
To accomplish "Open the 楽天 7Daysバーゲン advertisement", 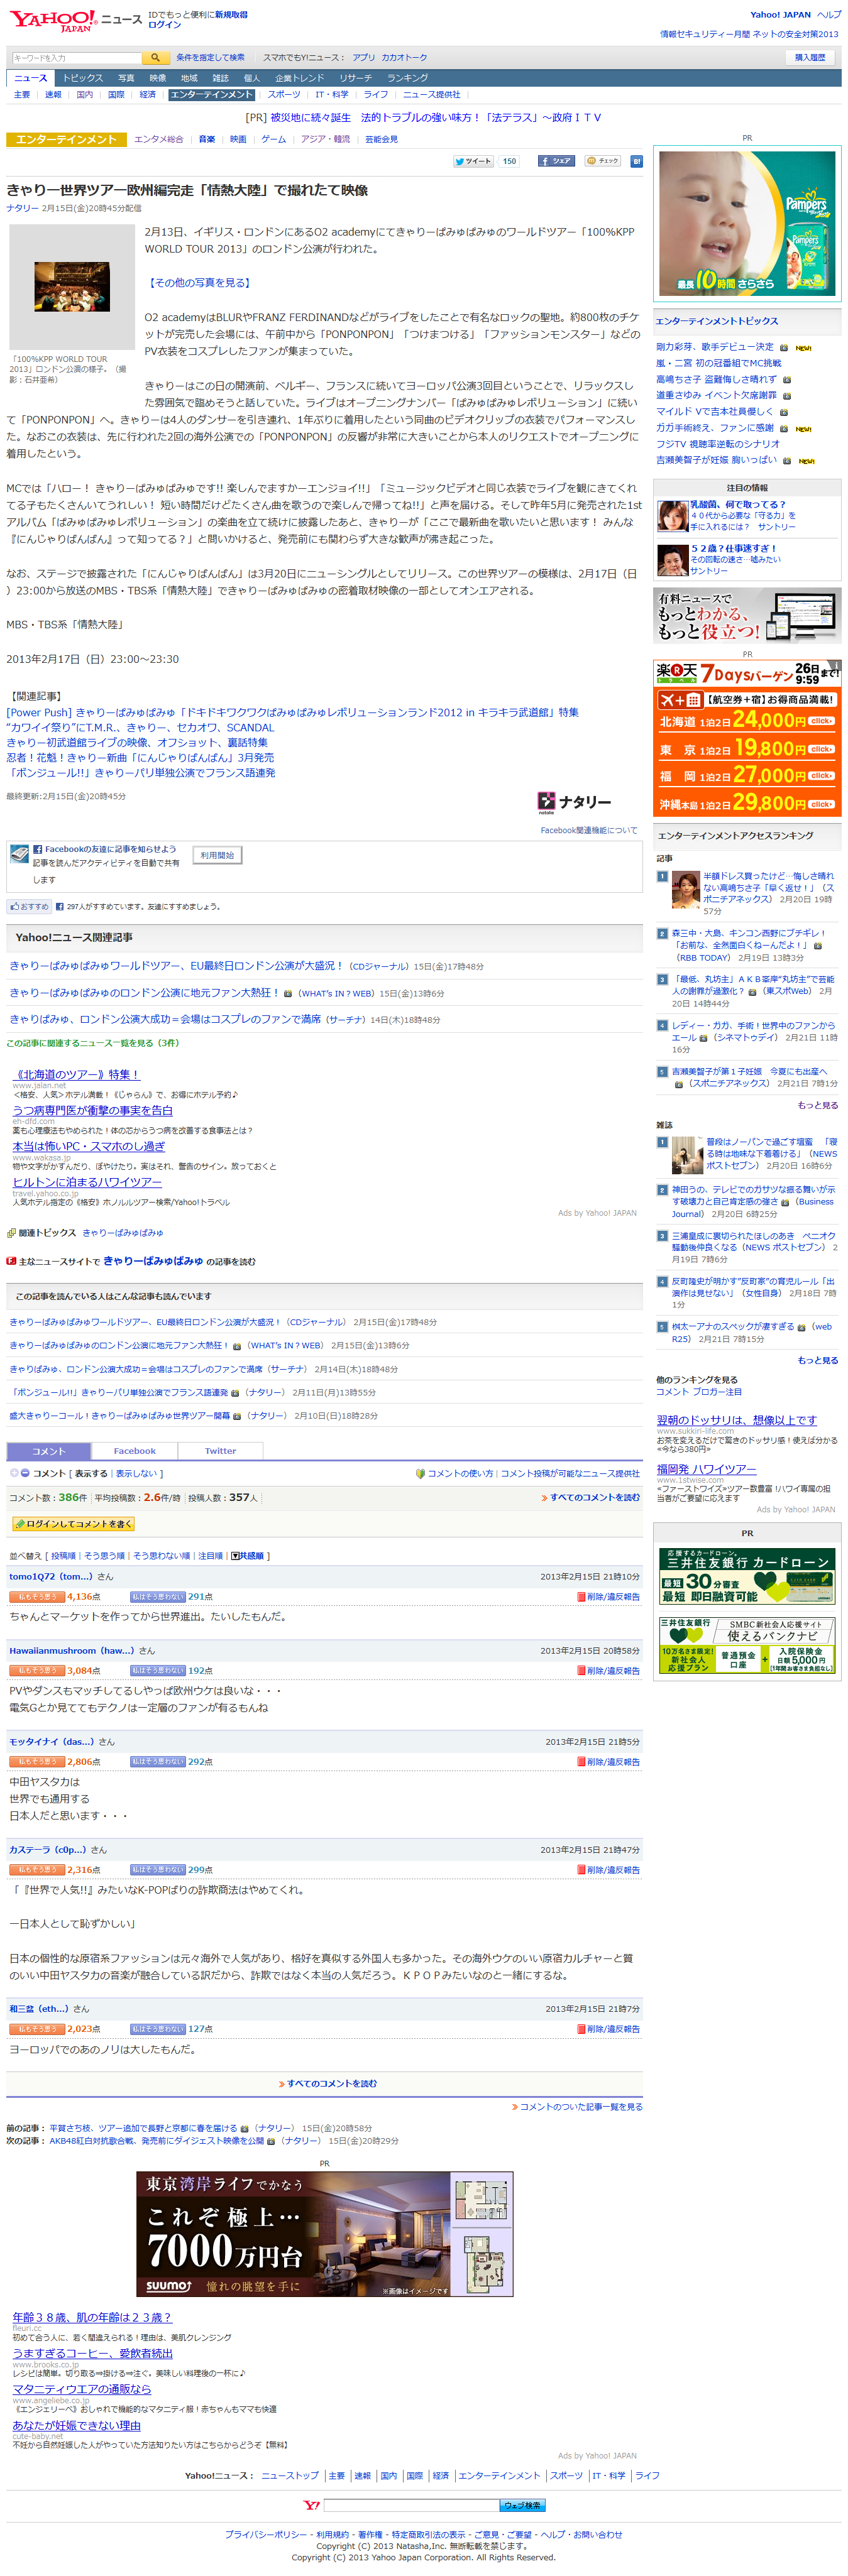I will tap(747, 738).
